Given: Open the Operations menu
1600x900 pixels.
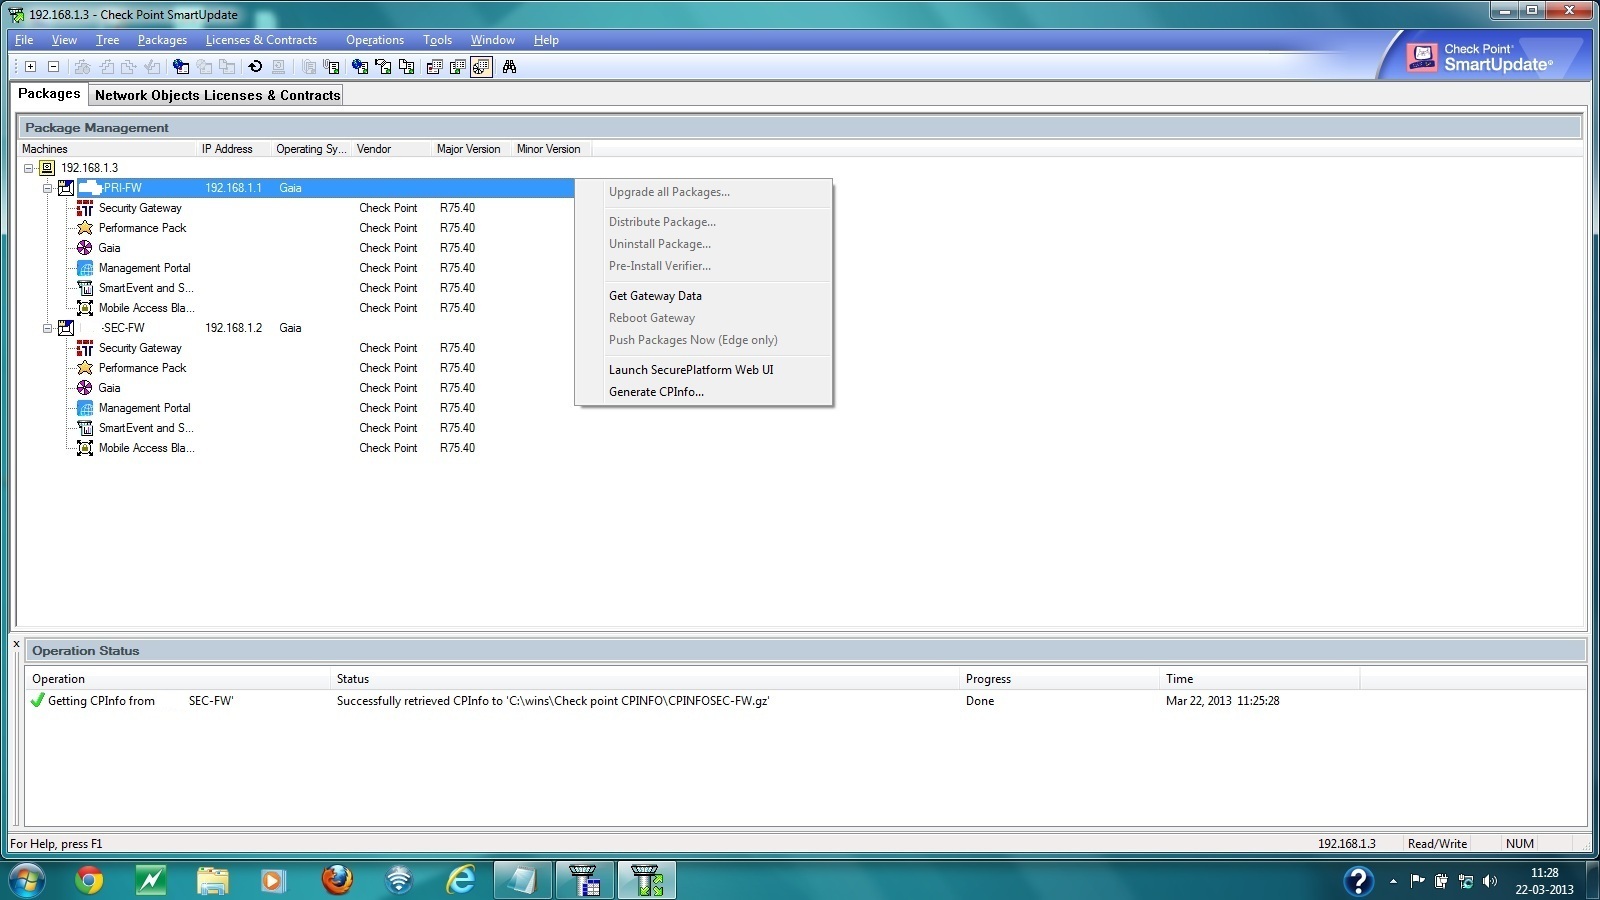Looking at the screenshot, I should [375, 40].
